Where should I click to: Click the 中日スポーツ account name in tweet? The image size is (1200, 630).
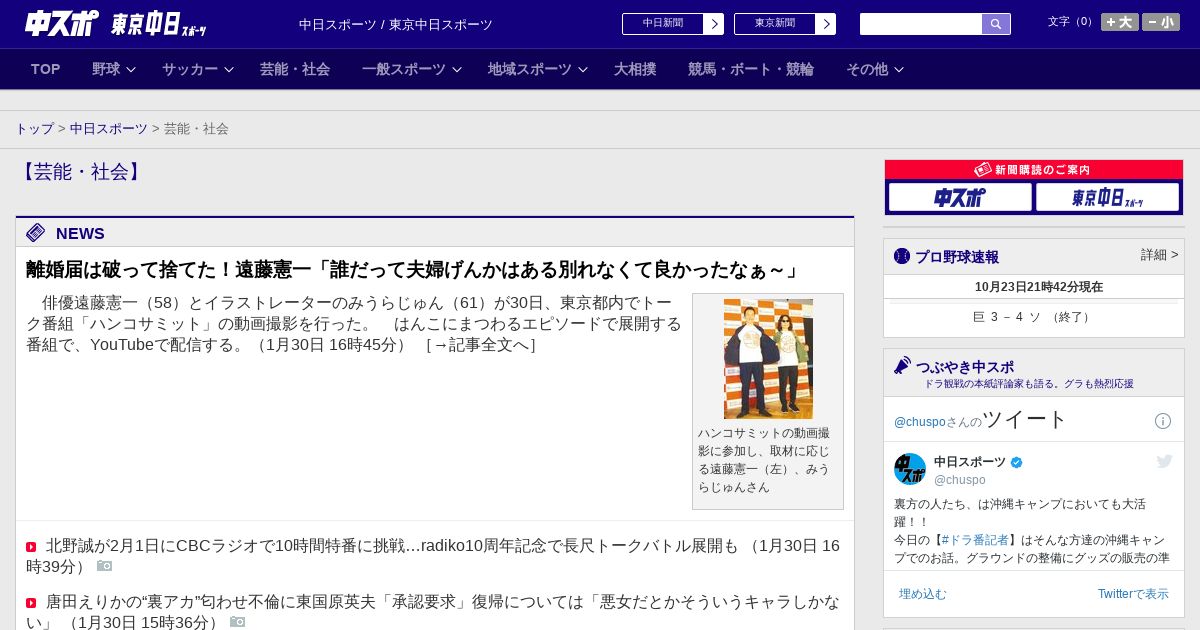(x=970, y=462)
